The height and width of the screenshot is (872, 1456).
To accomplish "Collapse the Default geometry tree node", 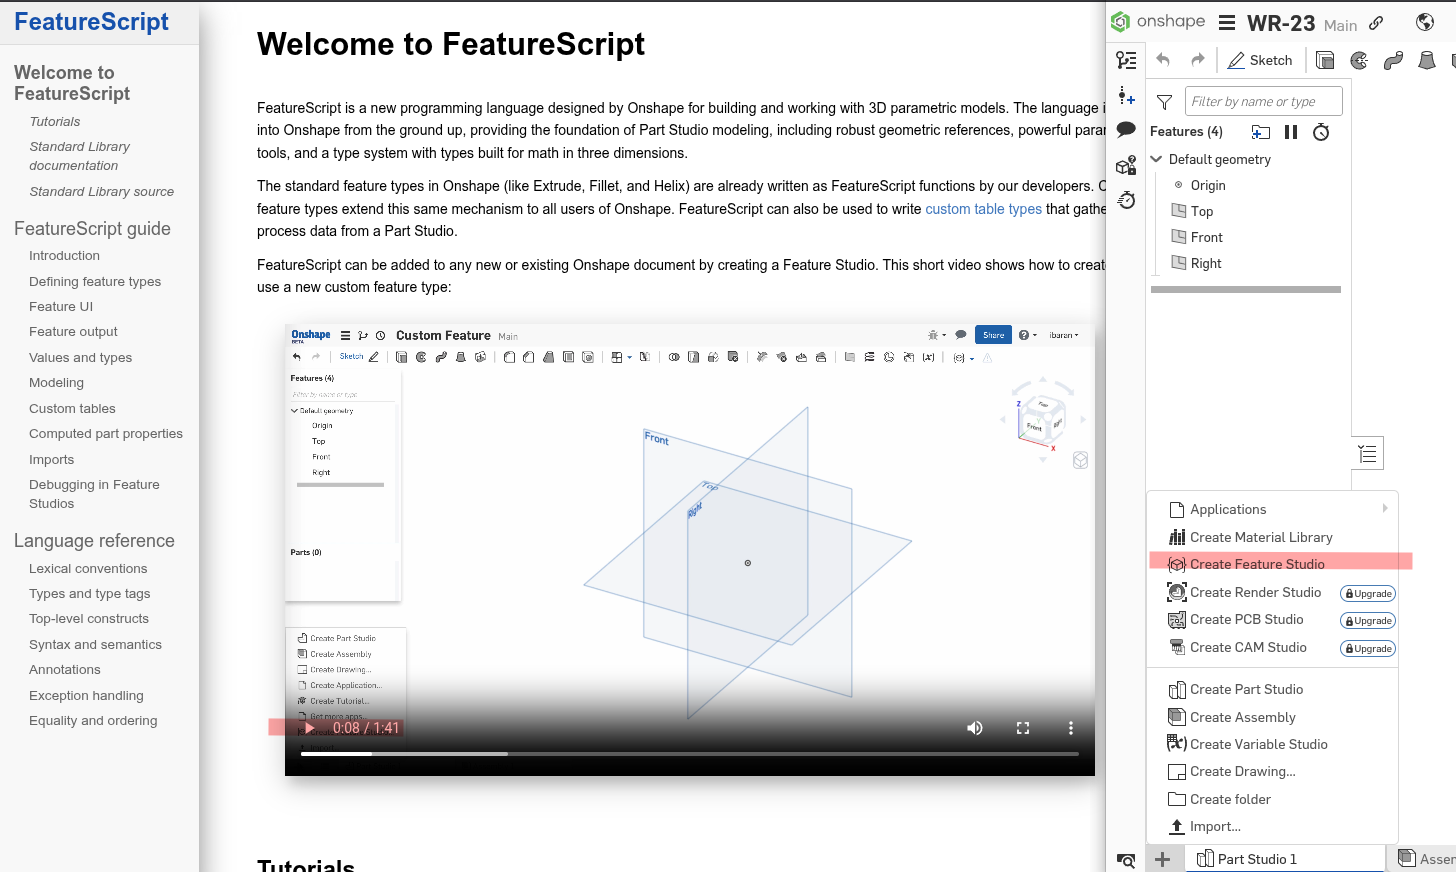I will coord(1157,159).
